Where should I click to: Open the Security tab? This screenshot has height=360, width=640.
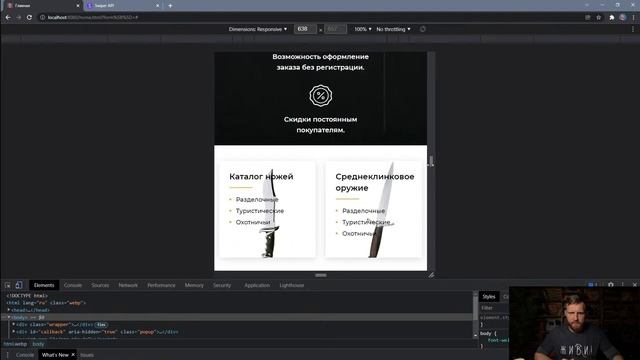[x=222, y=285]
